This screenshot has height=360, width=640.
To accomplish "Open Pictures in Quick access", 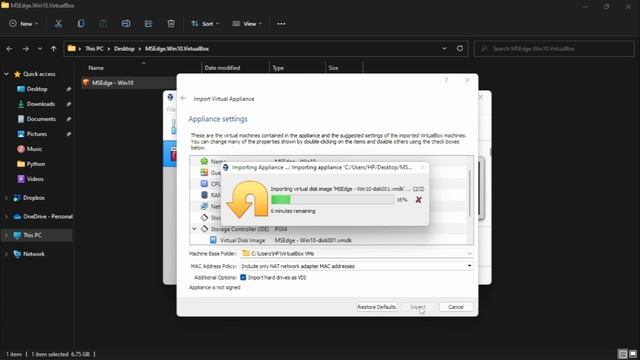I will pos(36,134).
